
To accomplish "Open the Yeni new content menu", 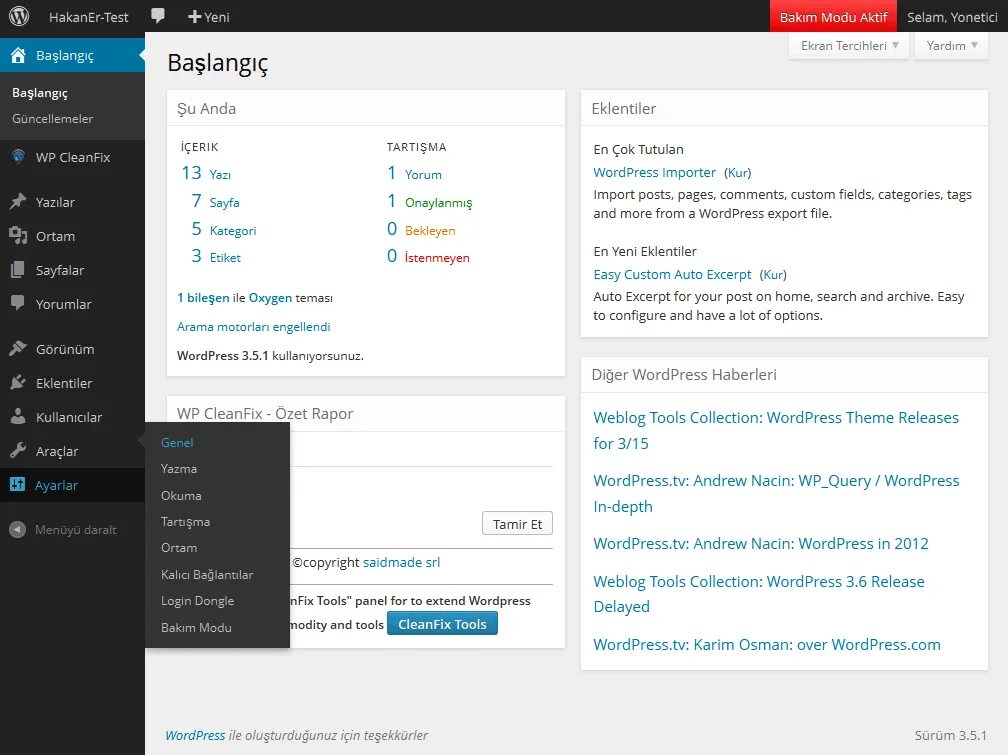I will (x=208, y=17).
